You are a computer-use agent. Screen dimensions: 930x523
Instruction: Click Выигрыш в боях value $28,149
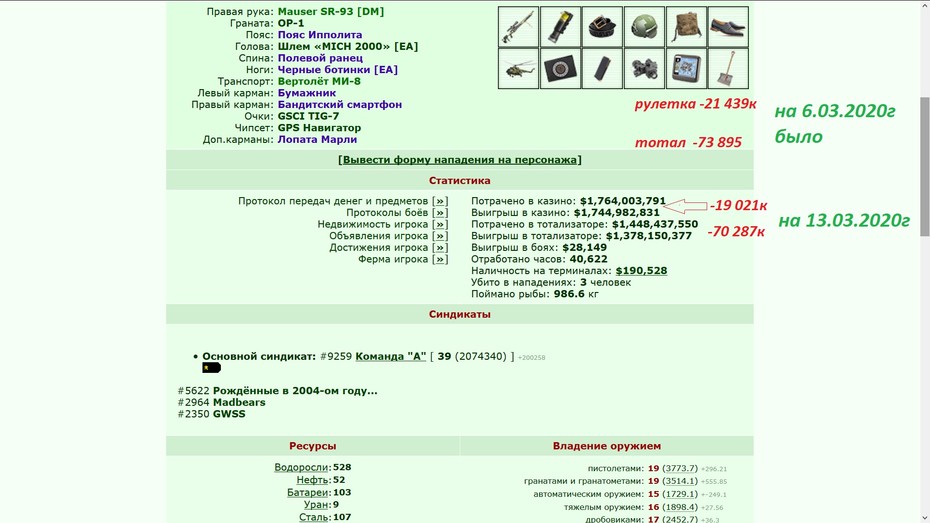(x=585, y=247)
